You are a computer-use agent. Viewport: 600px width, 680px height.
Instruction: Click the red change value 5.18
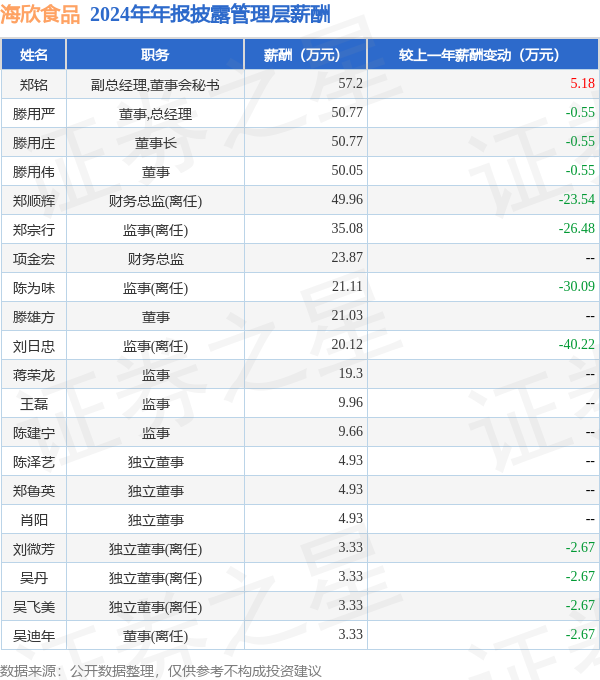click(582, 83)
